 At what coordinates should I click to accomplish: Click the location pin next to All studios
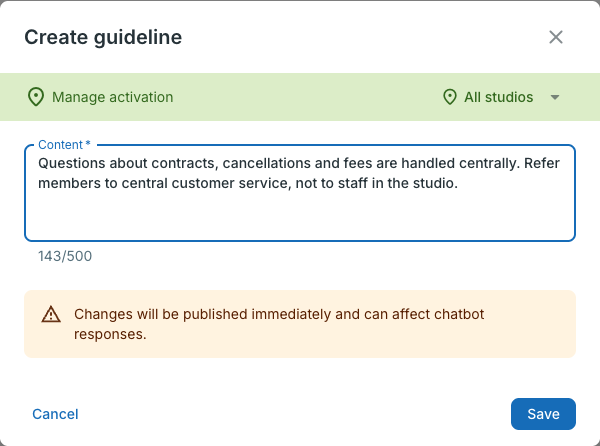(450, 97)
